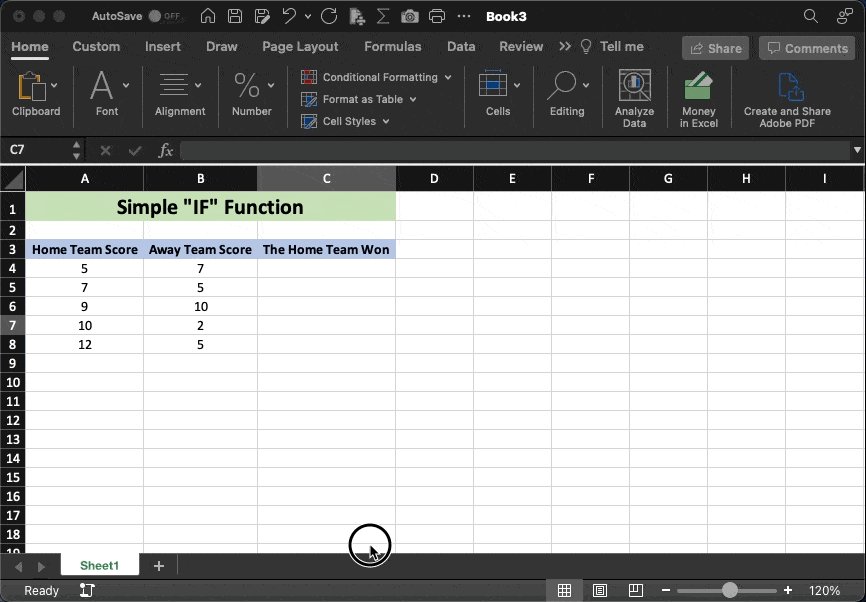Click the Select All corner triangle
The width and height of the screenshot is (866, 602).
(13, 179)
